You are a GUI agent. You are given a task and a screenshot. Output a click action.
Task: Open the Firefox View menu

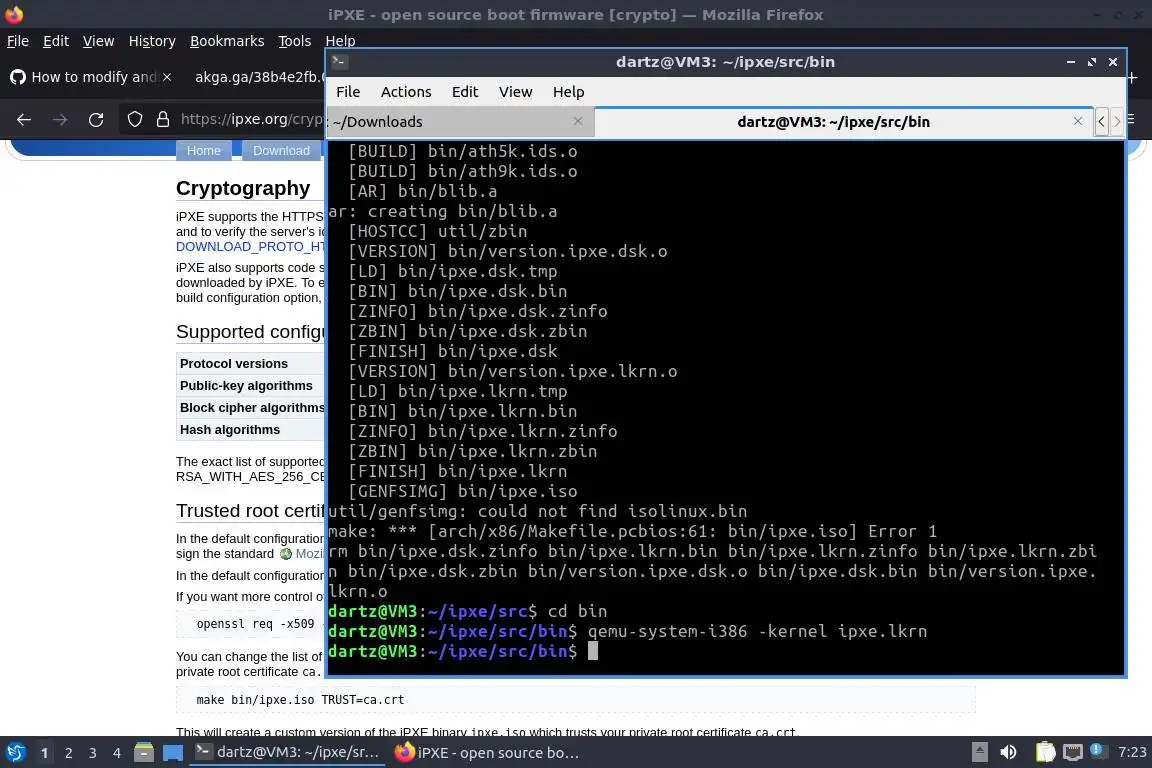point(98,41)
